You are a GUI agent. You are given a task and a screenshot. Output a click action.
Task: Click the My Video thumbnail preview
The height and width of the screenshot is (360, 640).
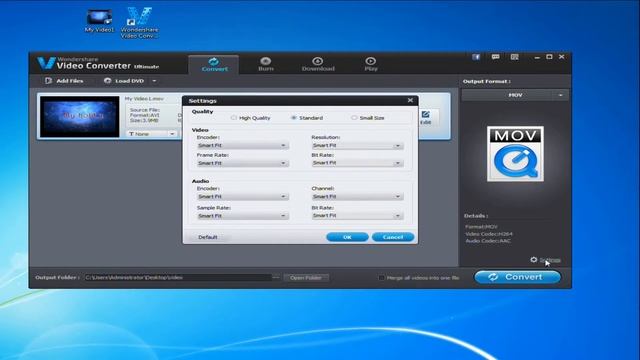80,116
